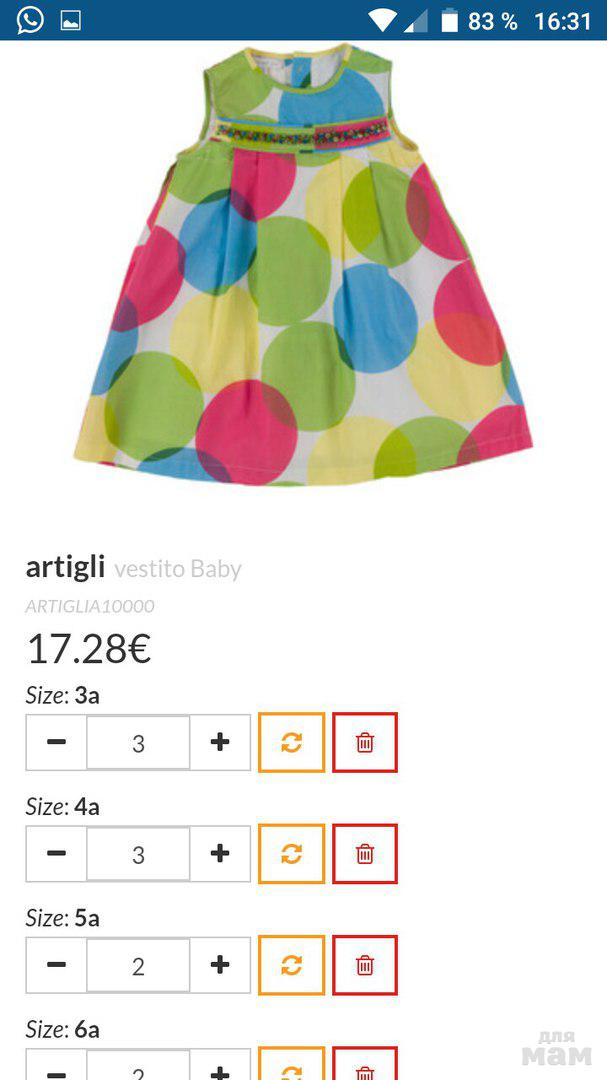Refresh quantity for size 3a

click(x=291, y=742)
